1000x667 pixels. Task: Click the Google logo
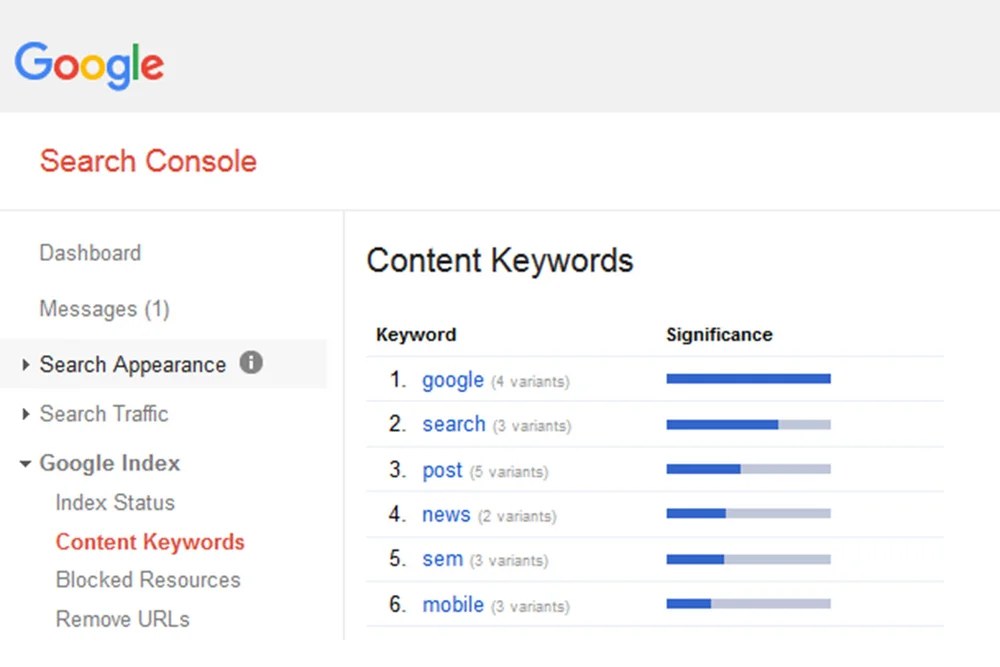click(x=89, y=65)
